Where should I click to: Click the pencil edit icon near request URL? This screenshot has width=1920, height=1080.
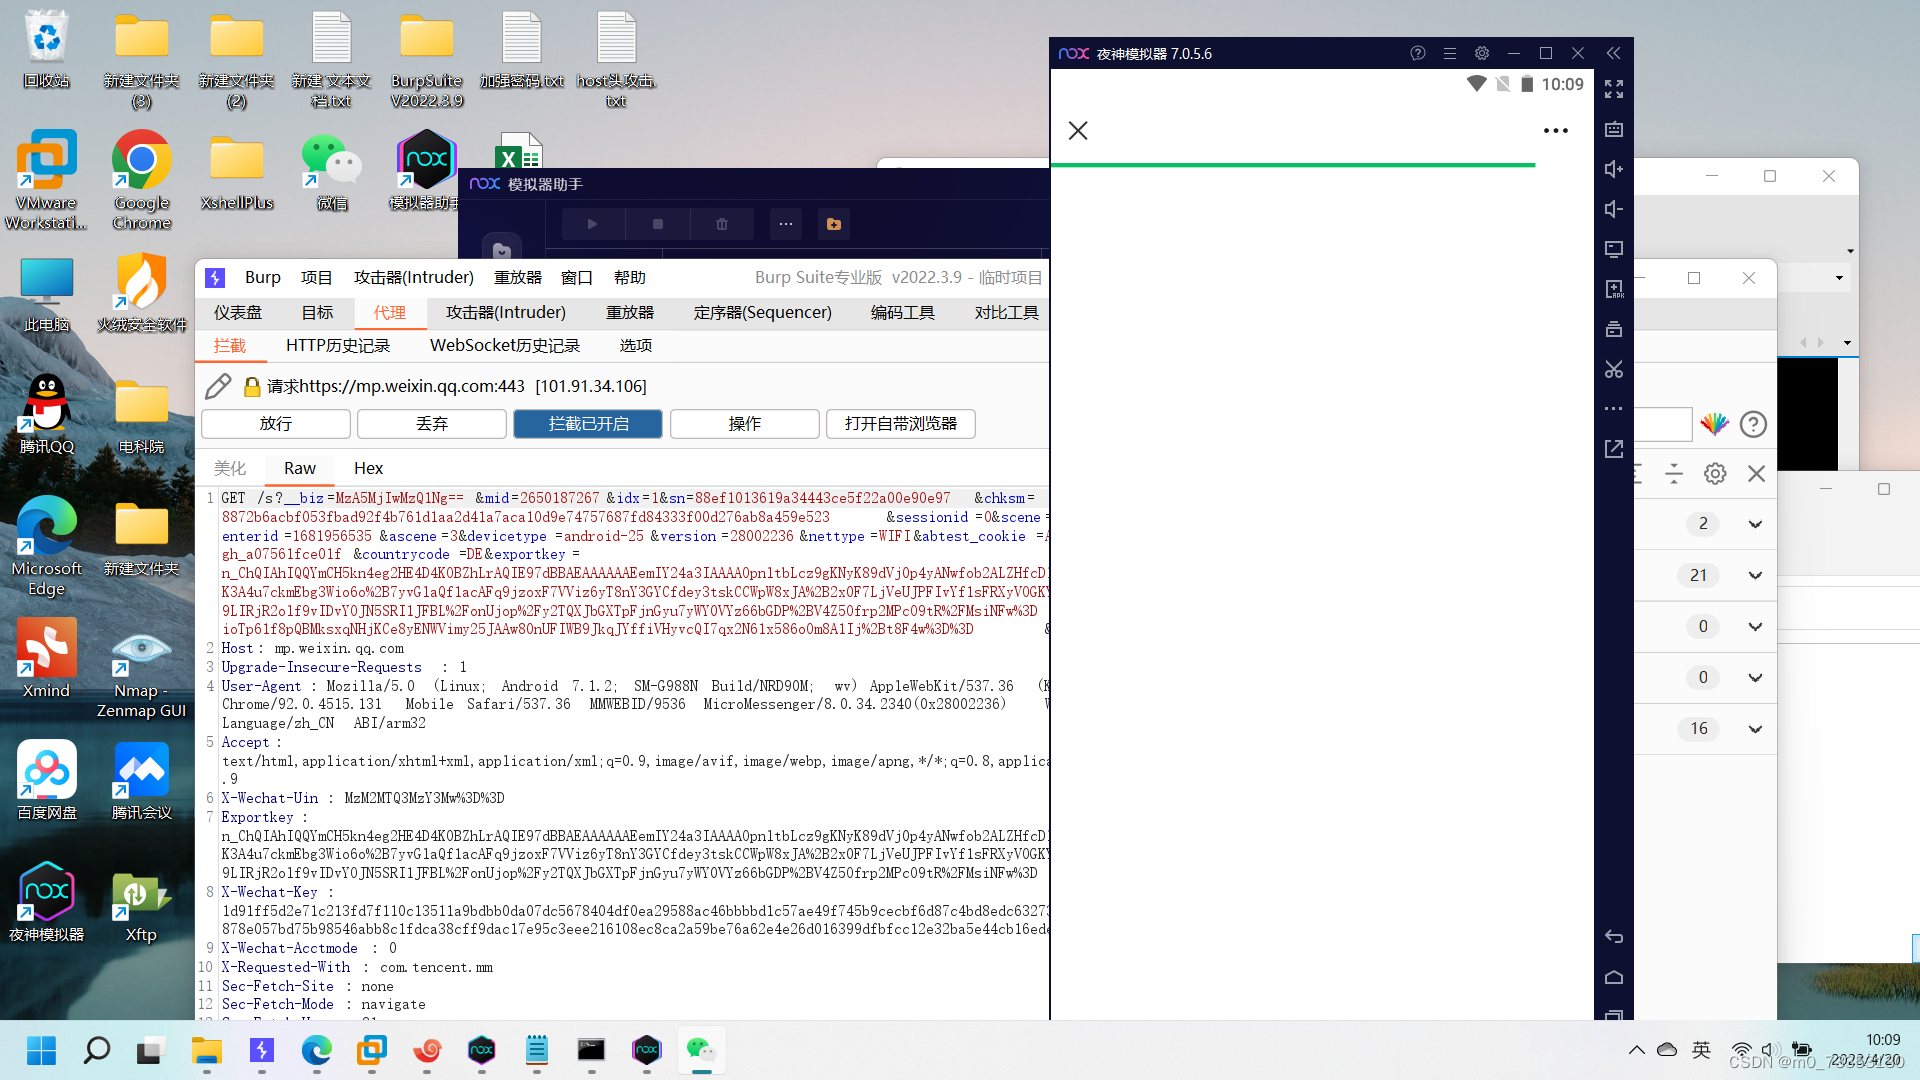(217, 386)
